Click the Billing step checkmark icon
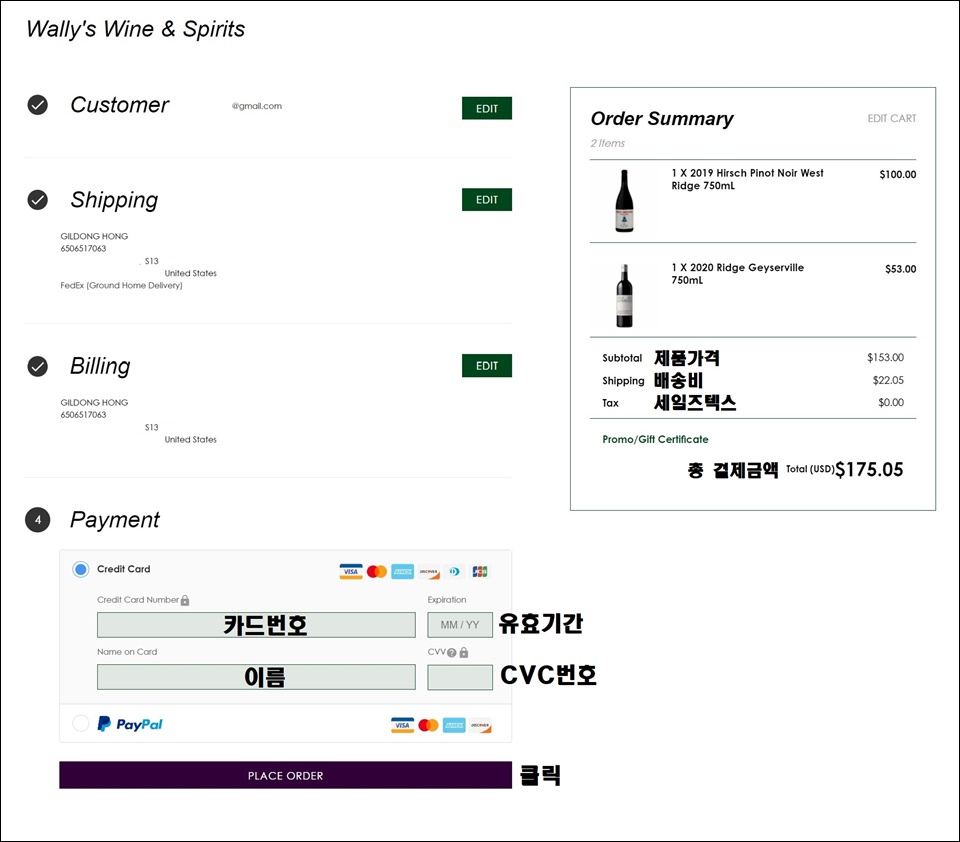Screen dimensions: 960x842 pos(37,366)
